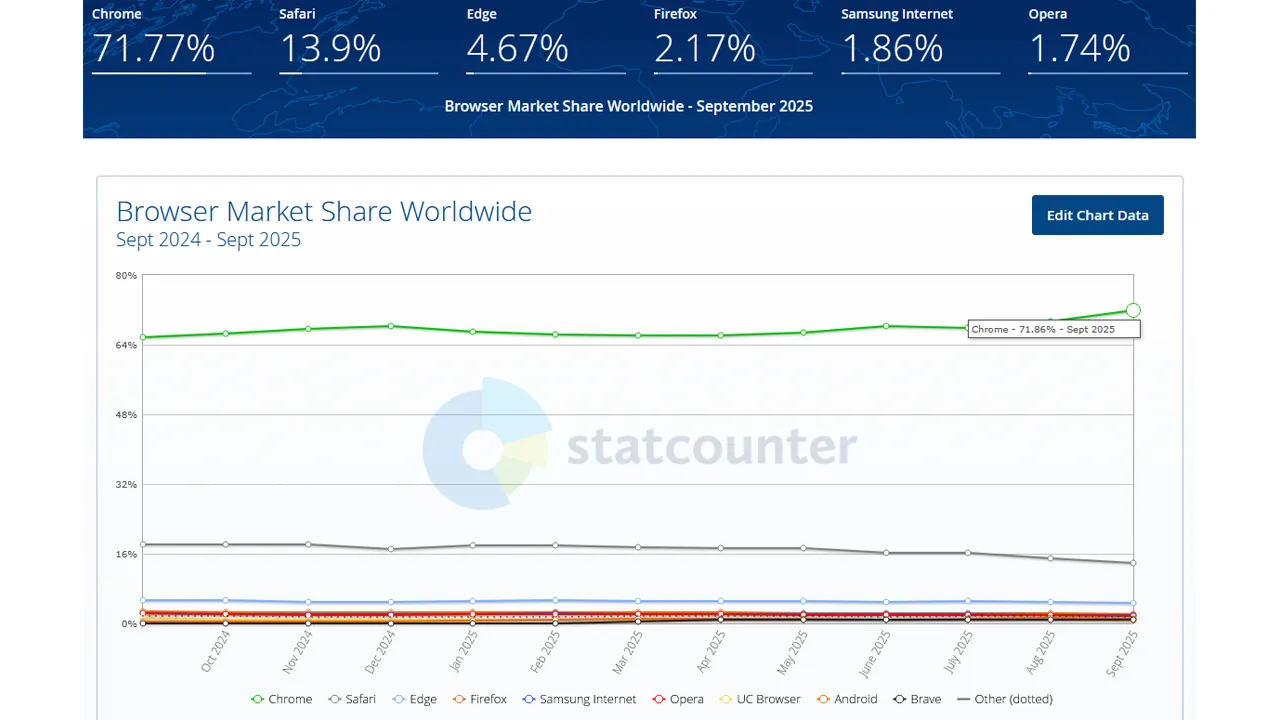Viewport: 1280px width, 720px height.
Task: Click the Firefox legend icon
Action: point(459,699)
